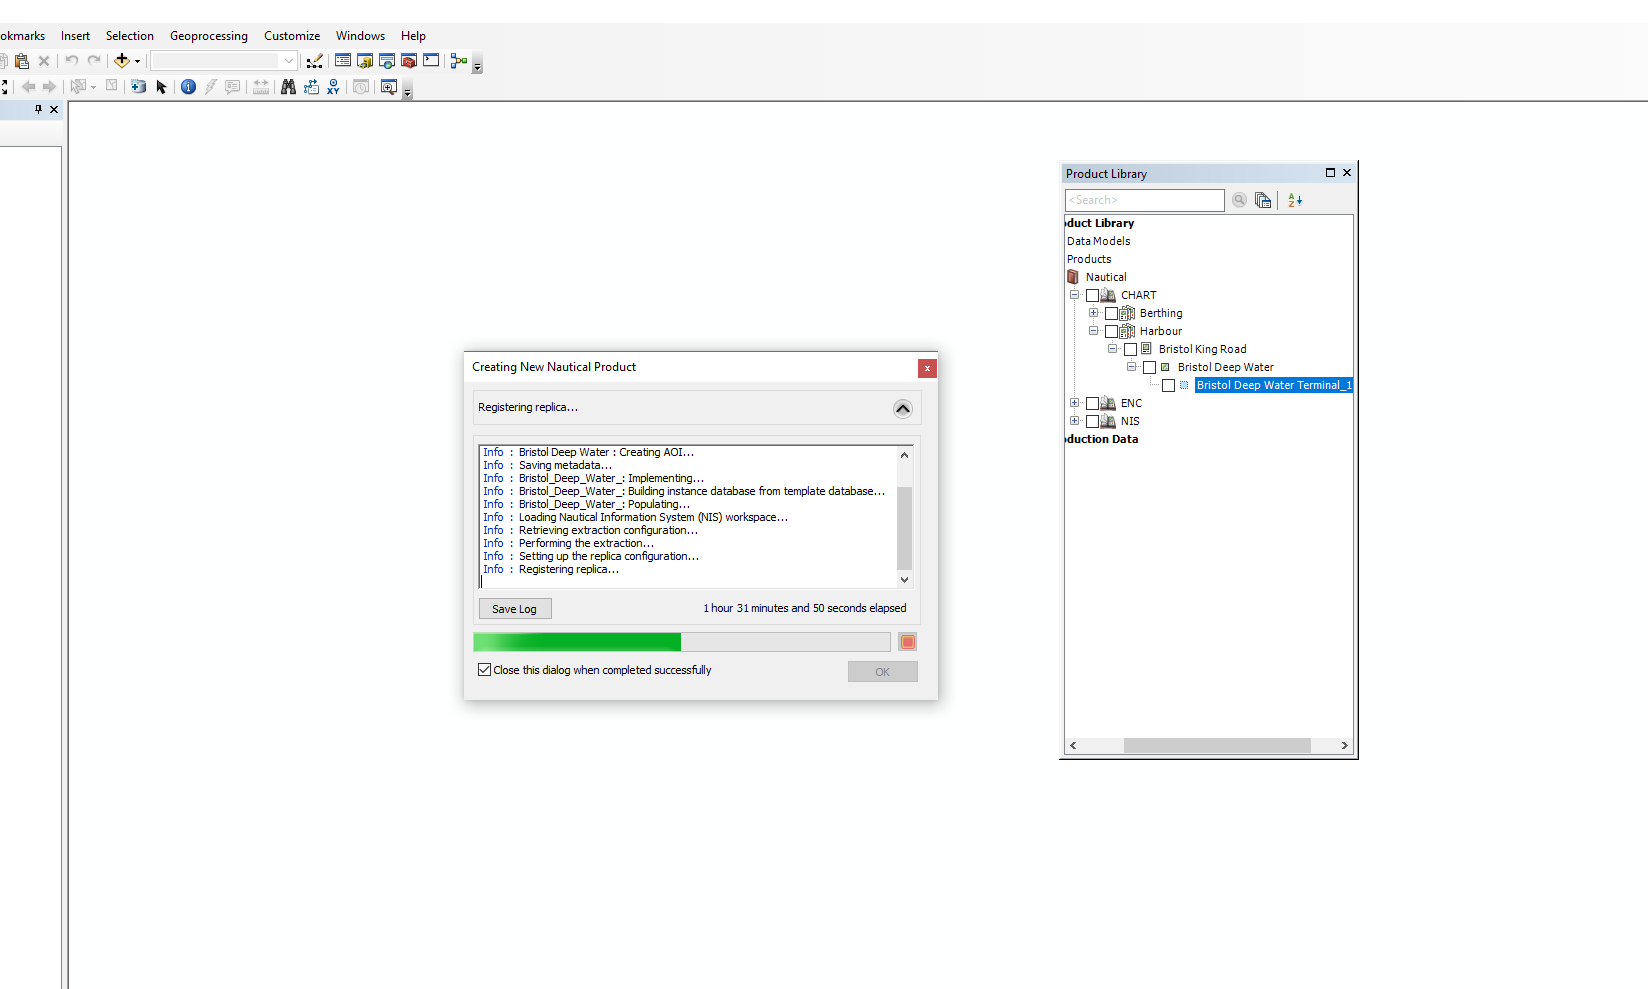The image size is (1648, 989).
Task: Stop the process with the red square button
Action: click(907, 641)
